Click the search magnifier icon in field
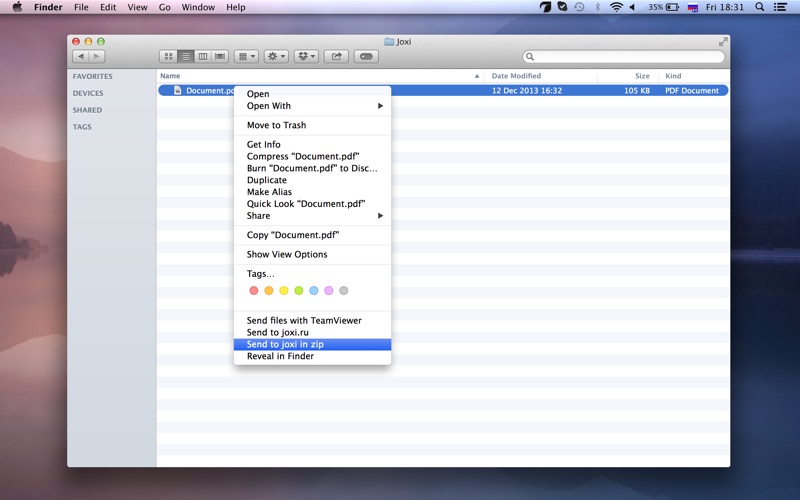 click(530, 57)
